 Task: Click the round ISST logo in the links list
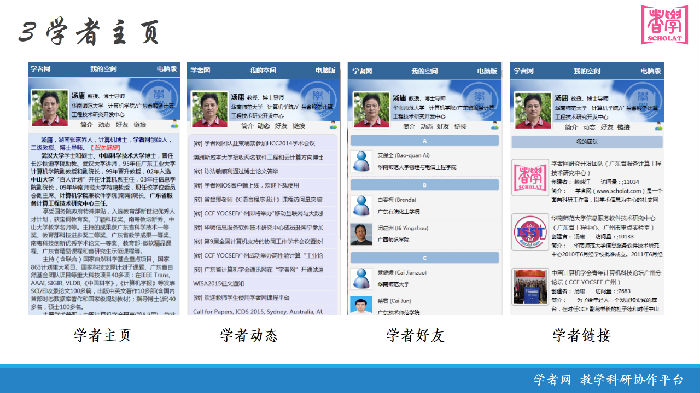530,232
